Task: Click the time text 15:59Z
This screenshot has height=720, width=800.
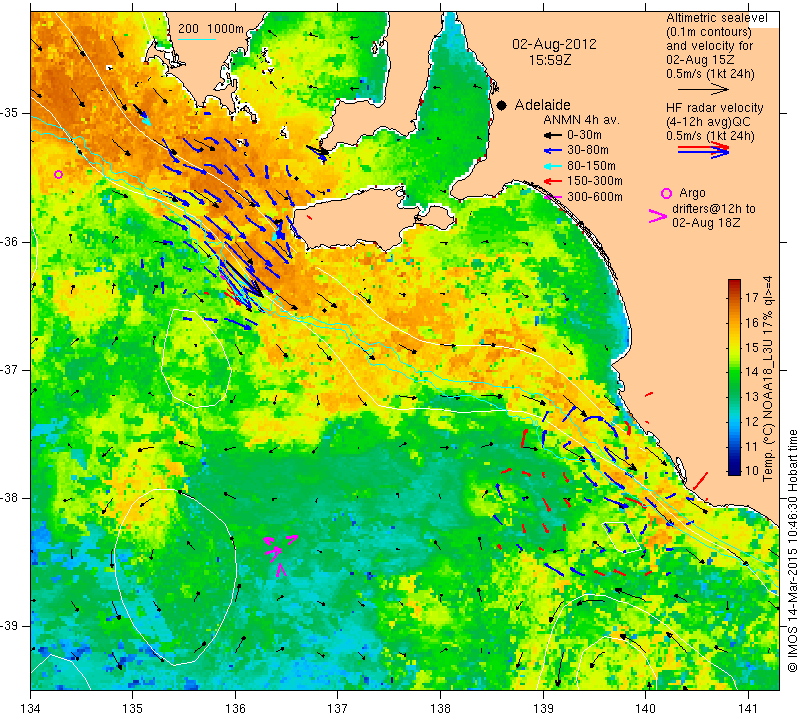Action: click(550, 60)
